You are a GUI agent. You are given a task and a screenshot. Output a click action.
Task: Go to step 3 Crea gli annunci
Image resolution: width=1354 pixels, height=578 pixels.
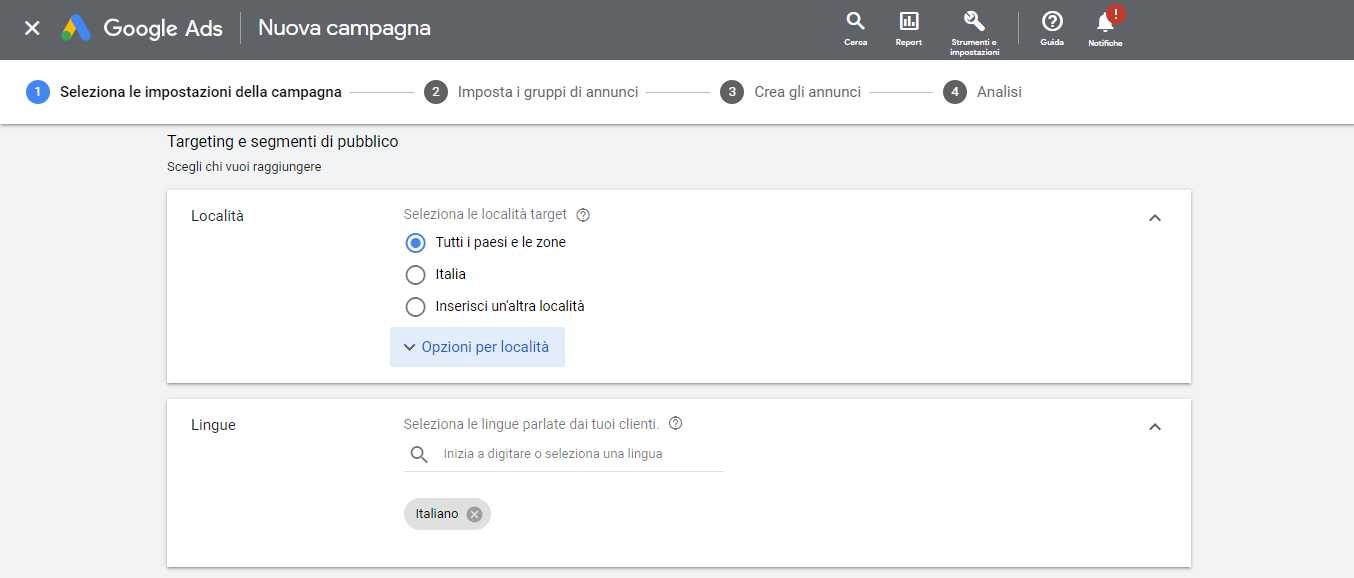(791, 92)
